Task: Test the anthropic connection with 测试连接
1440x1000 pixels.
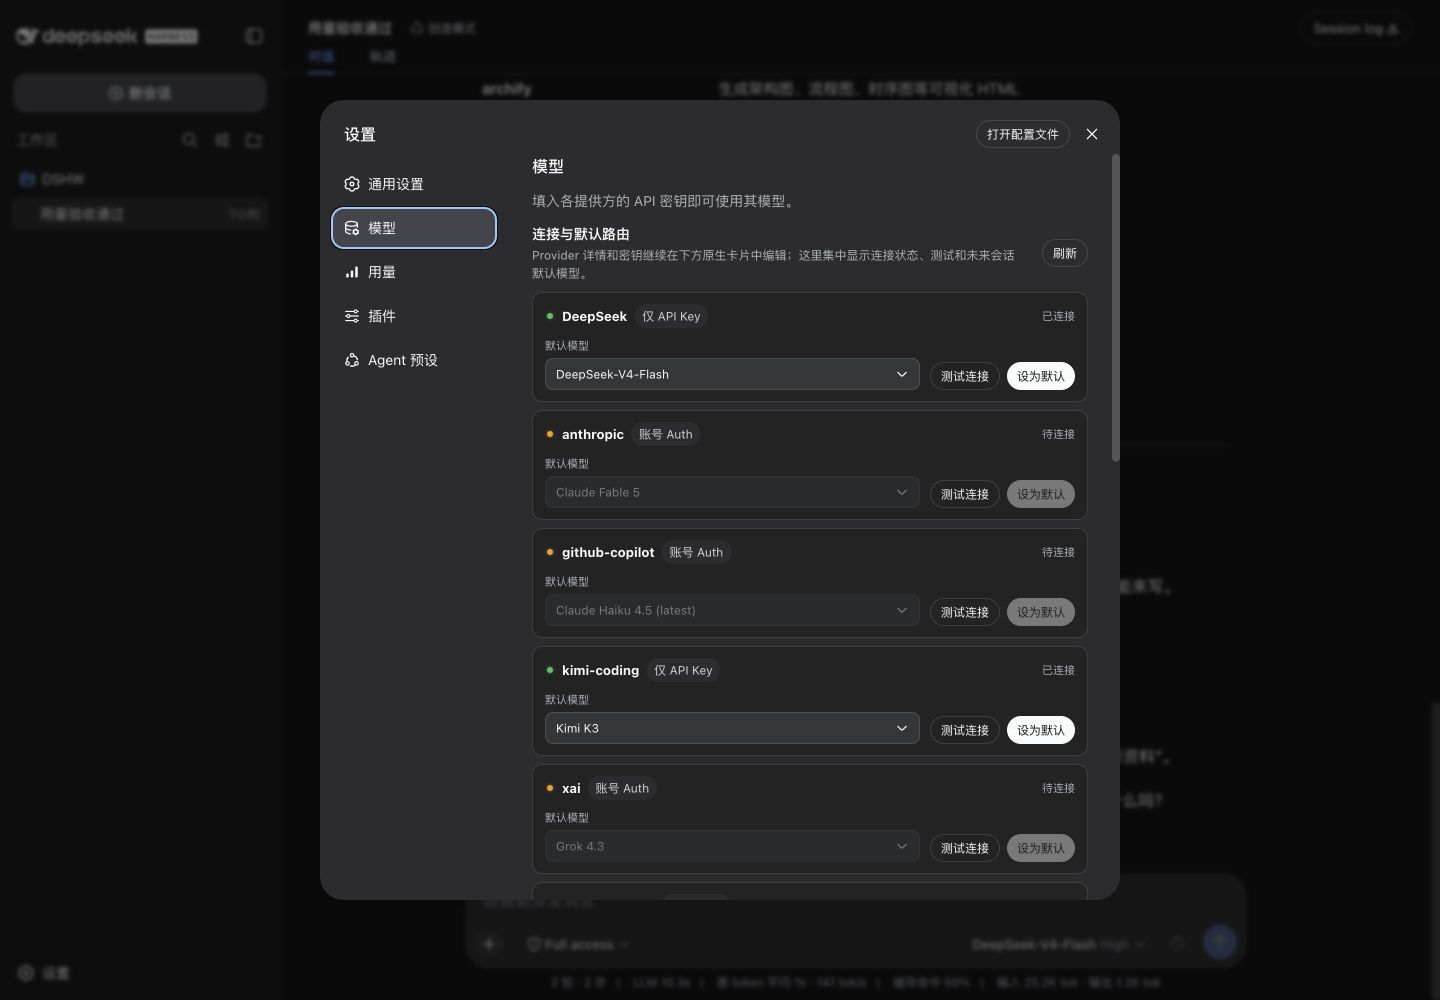Action: pos(965,494)
